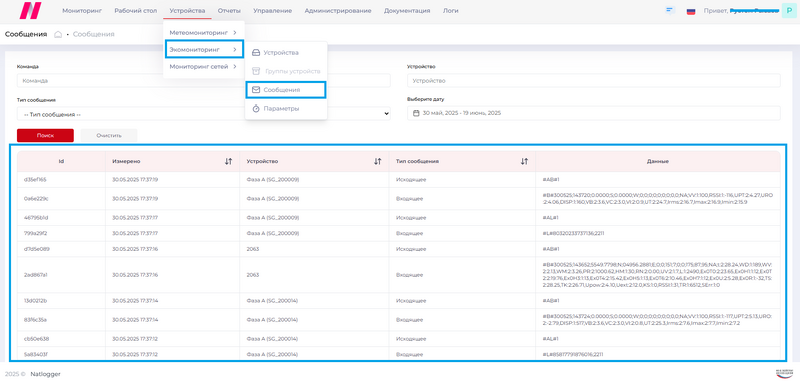Image resolution: width=800 pixels, height=382 pixels.
Task: Focus the Команда input field
Action: click(204, 81)
